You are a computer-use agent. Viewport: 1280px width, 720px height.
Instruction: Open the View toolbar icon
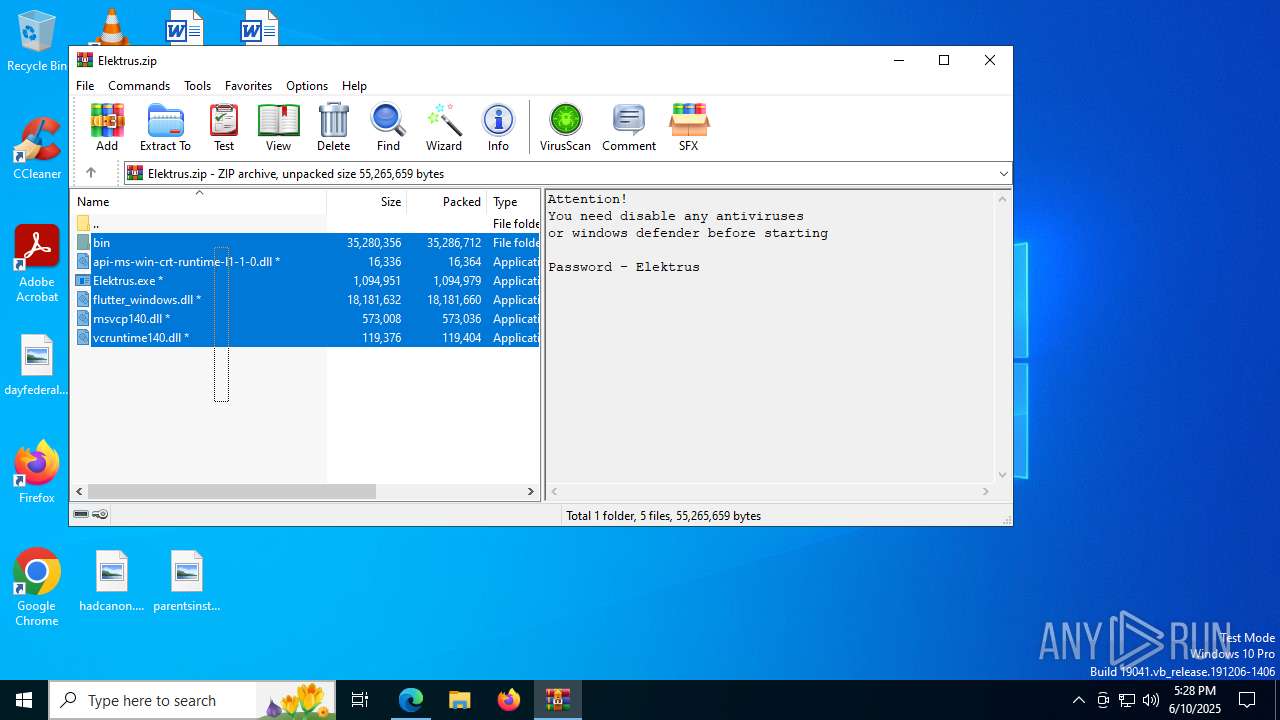(278, 127)
